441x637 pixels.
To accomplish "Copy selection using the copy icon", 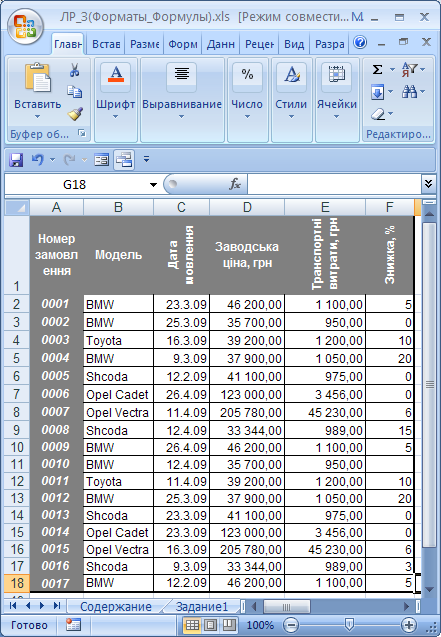I will pos(74,91).
